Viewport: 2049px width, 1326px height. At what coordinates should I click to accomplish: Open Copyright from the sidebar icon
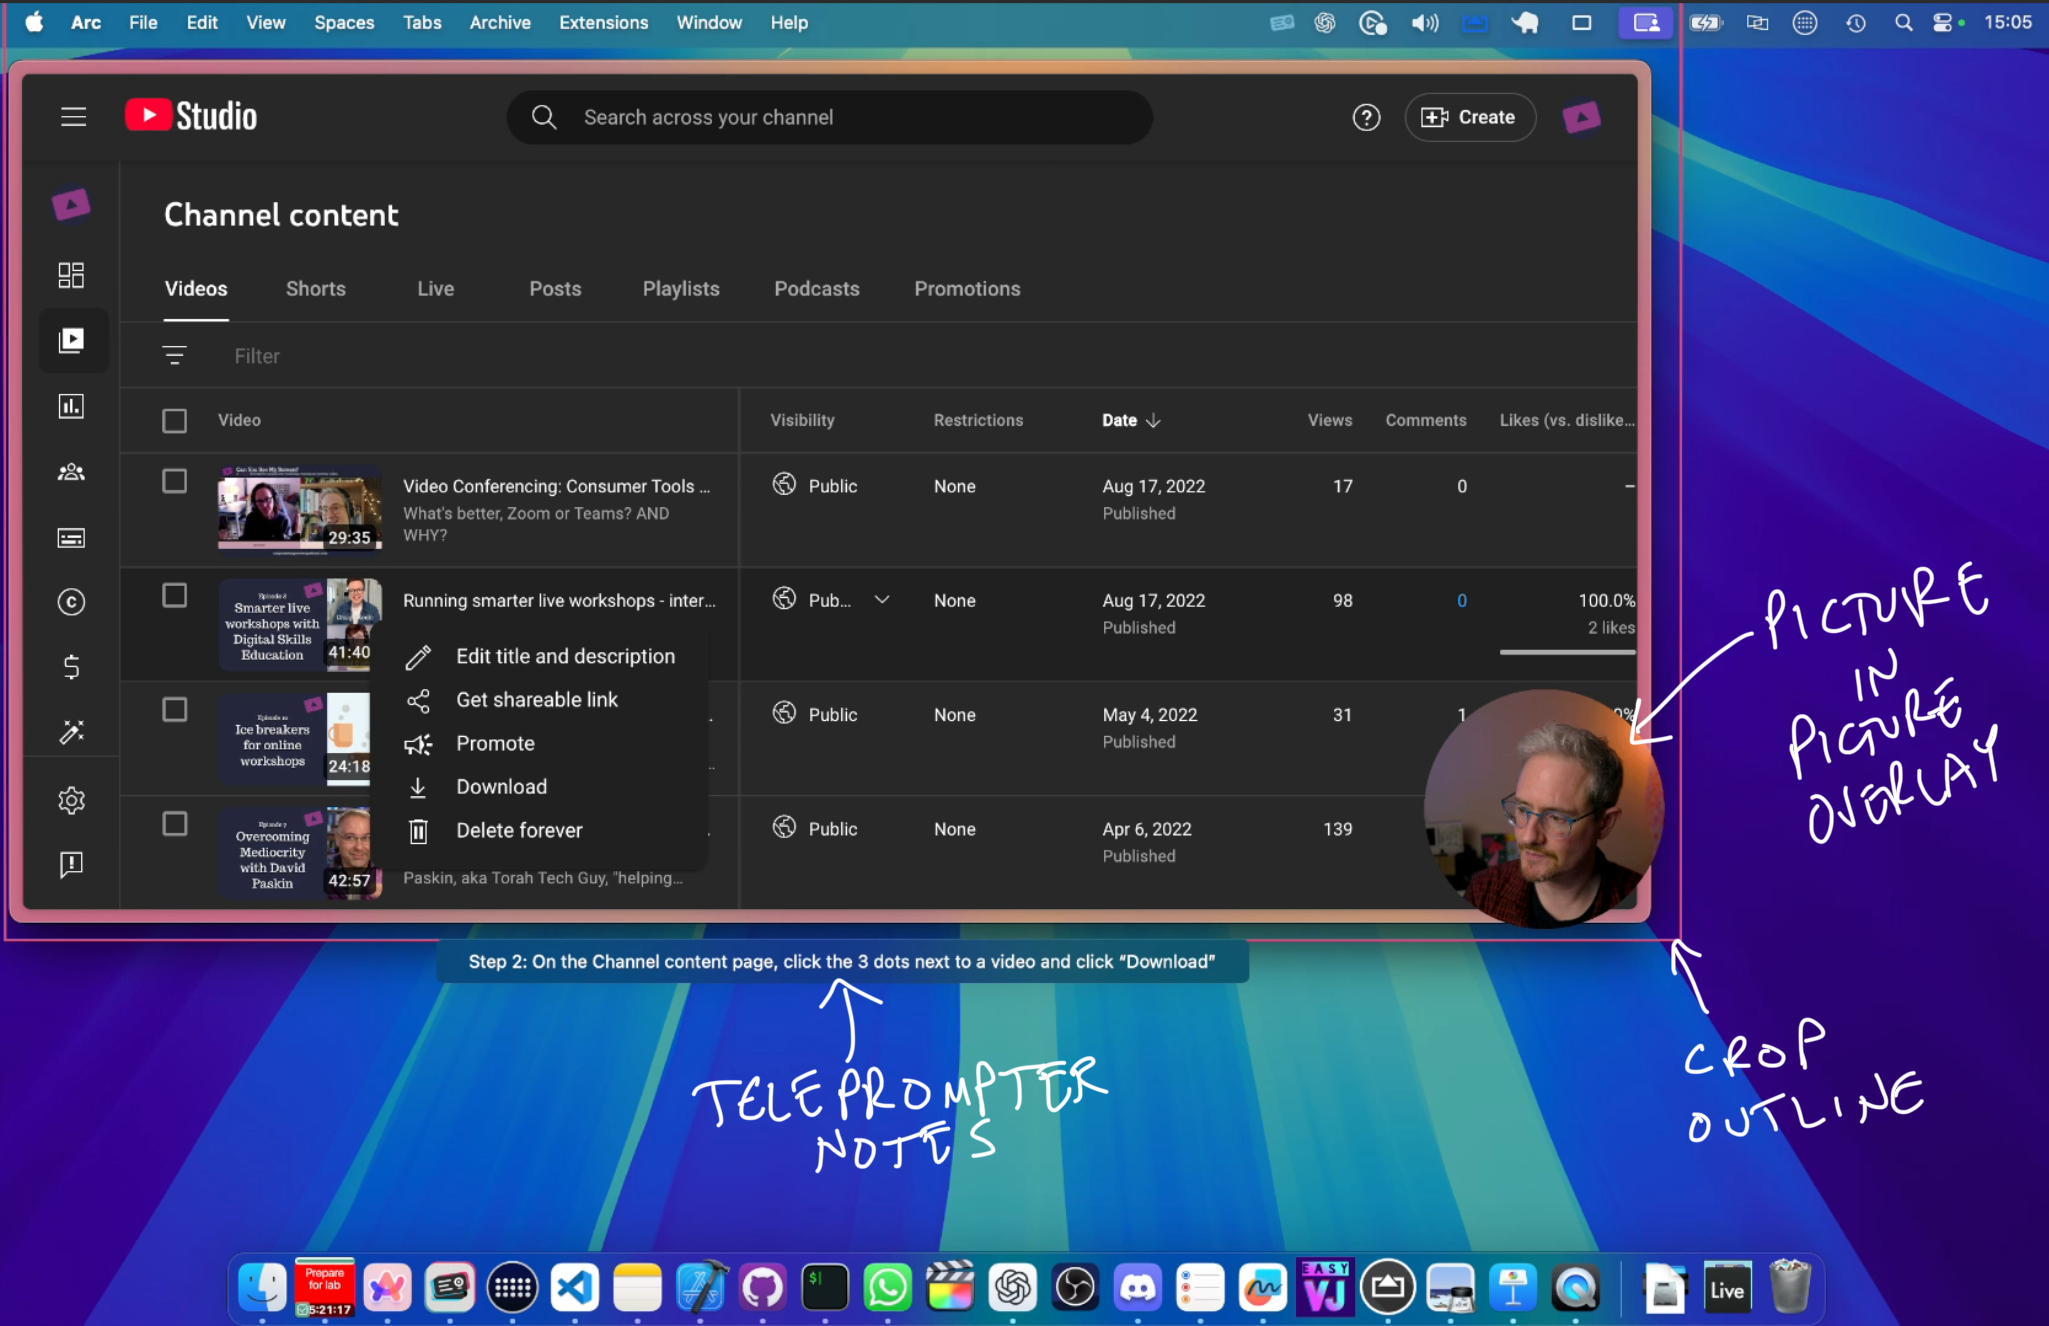[x=71, y=602]
